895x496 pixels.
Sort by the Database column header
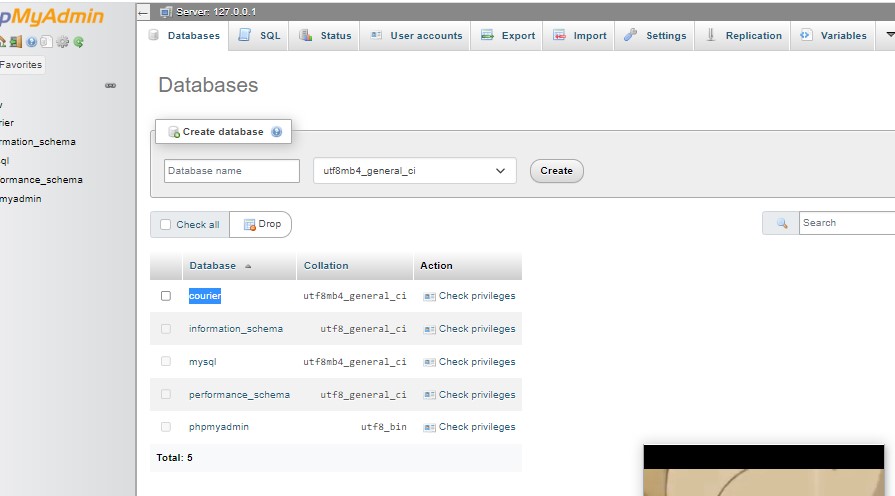tap(212, 266)
